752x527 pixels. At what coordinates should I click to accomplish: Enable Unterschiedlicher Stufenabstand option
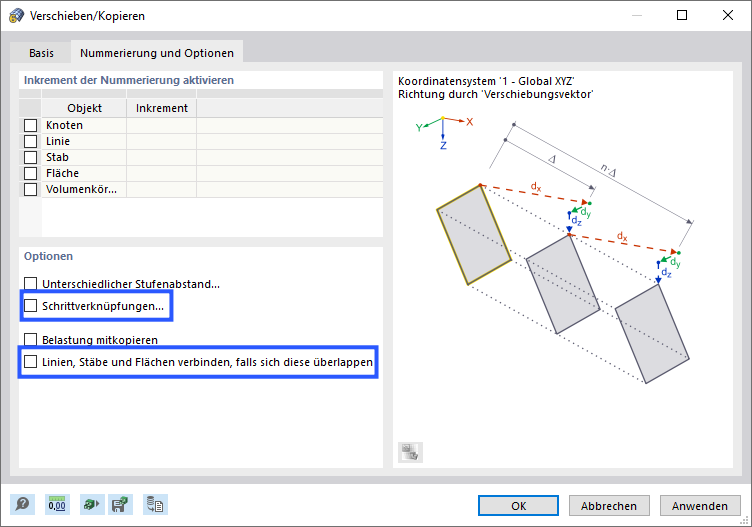(31, 283)
